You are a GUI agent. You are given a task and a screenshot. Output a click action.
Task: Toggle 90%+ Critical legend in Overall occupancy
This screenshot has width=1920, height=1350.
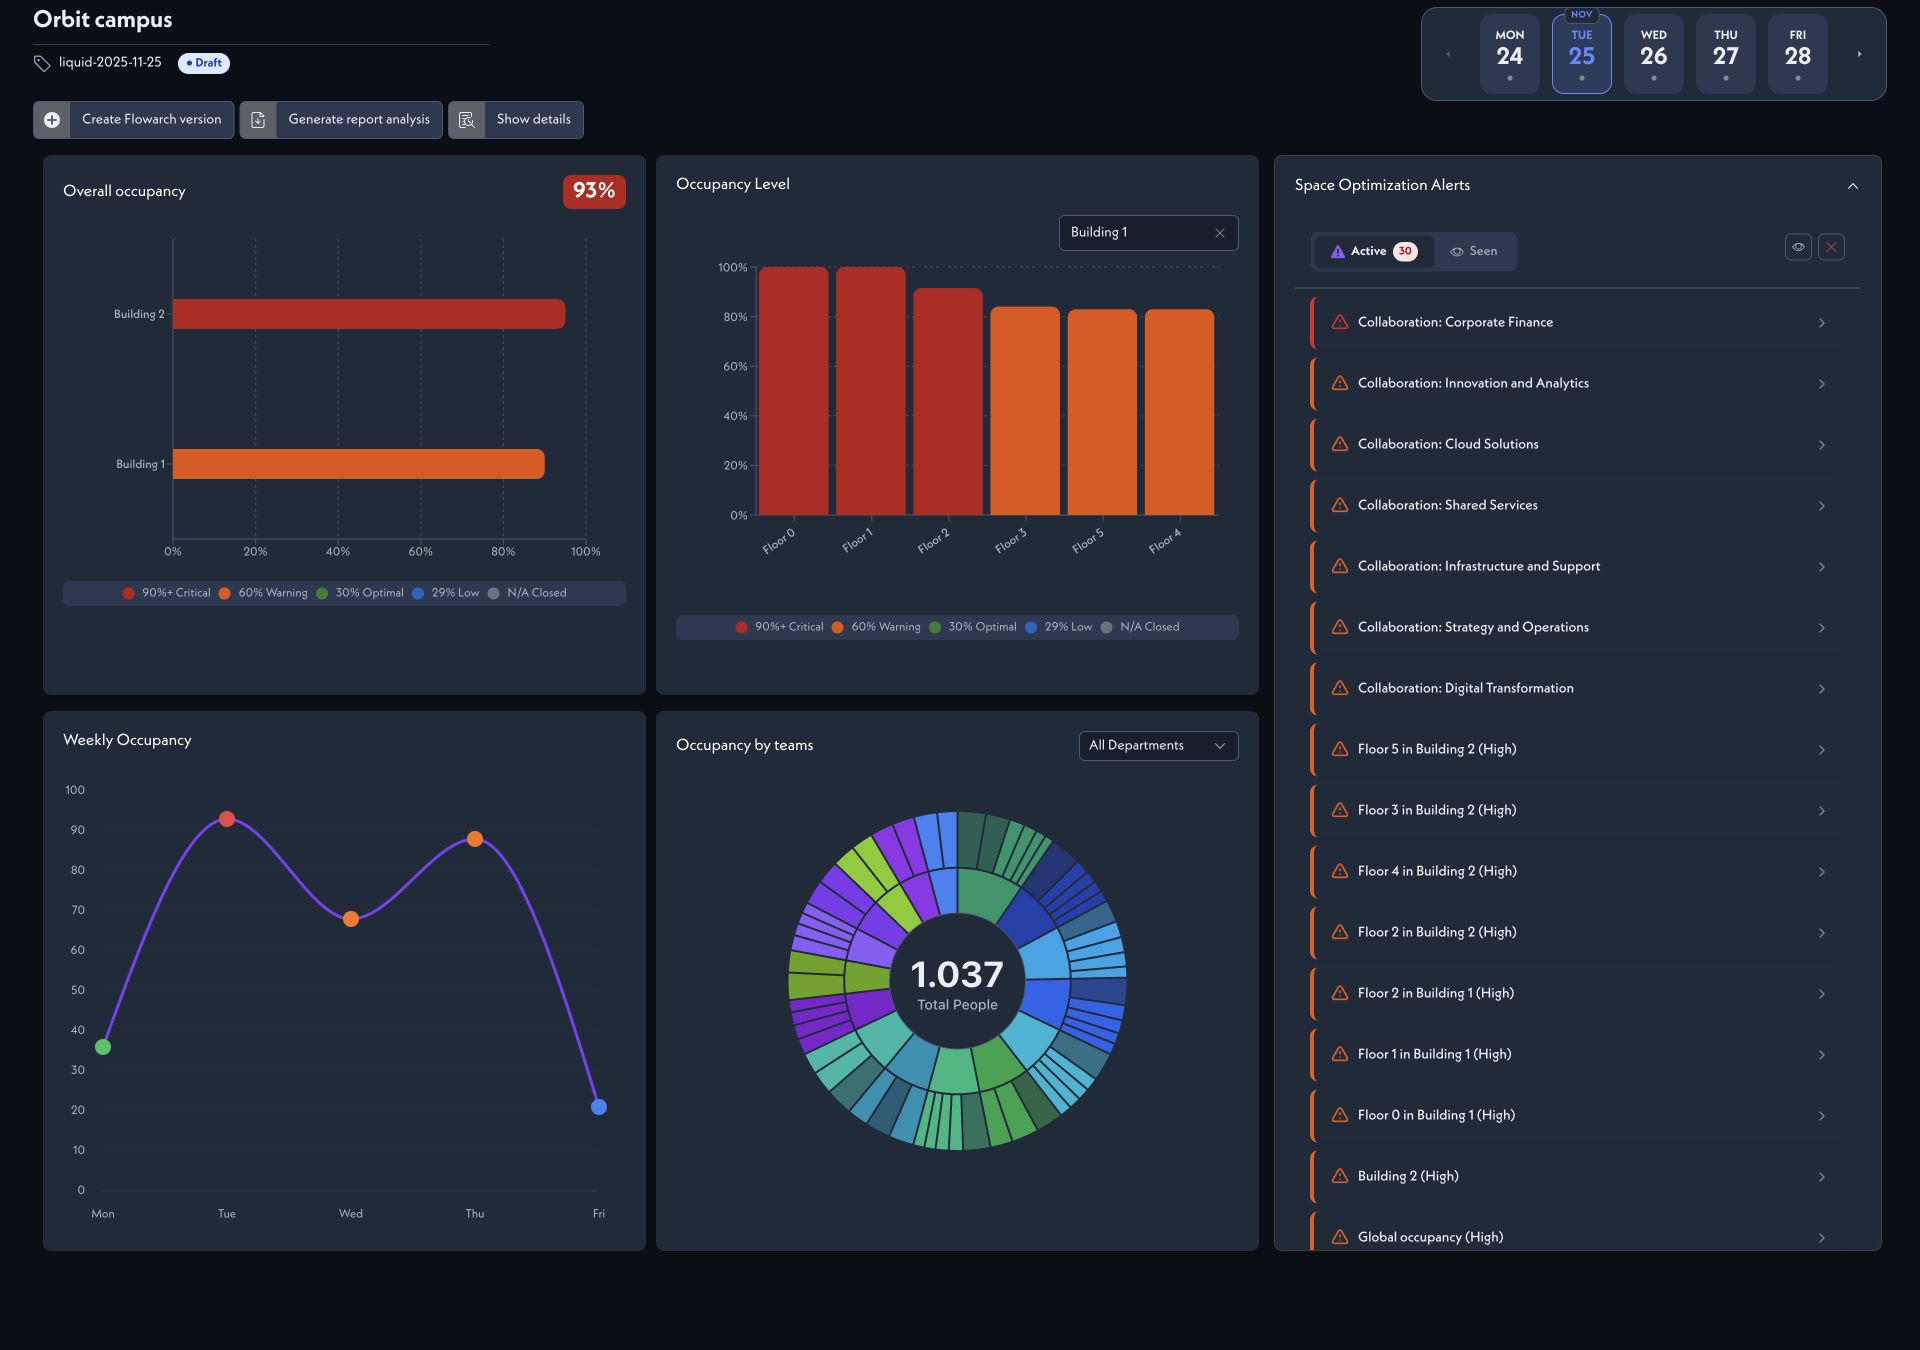[167, 593]
